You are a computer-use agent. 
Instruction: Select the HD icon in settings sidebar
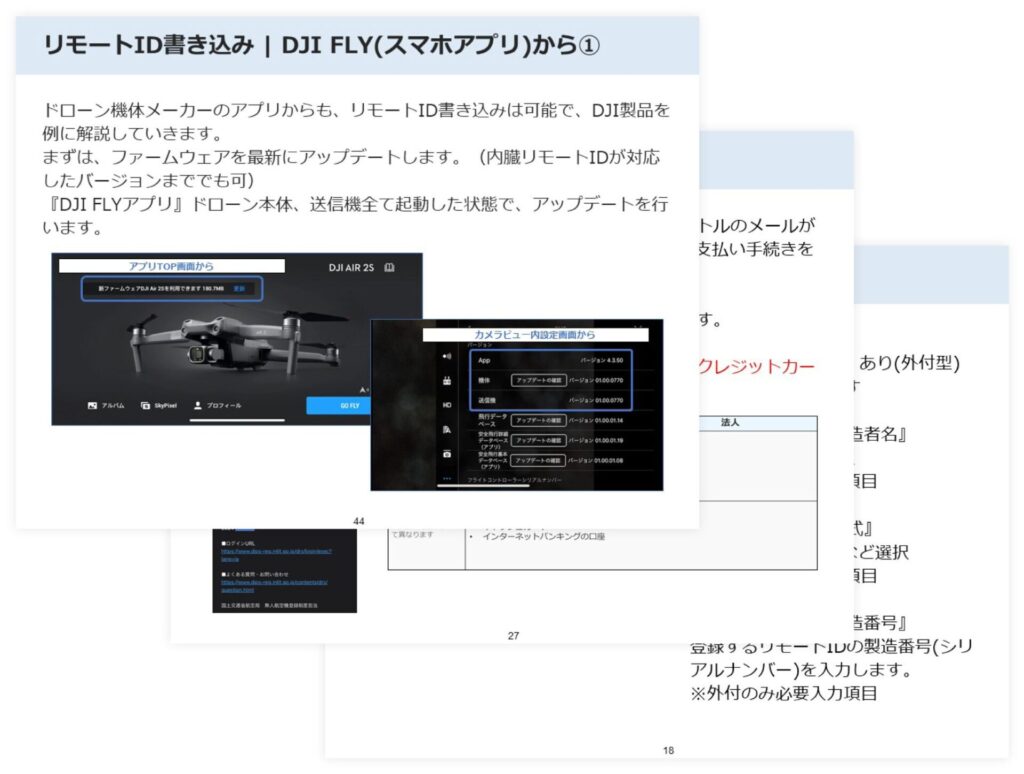447,405
